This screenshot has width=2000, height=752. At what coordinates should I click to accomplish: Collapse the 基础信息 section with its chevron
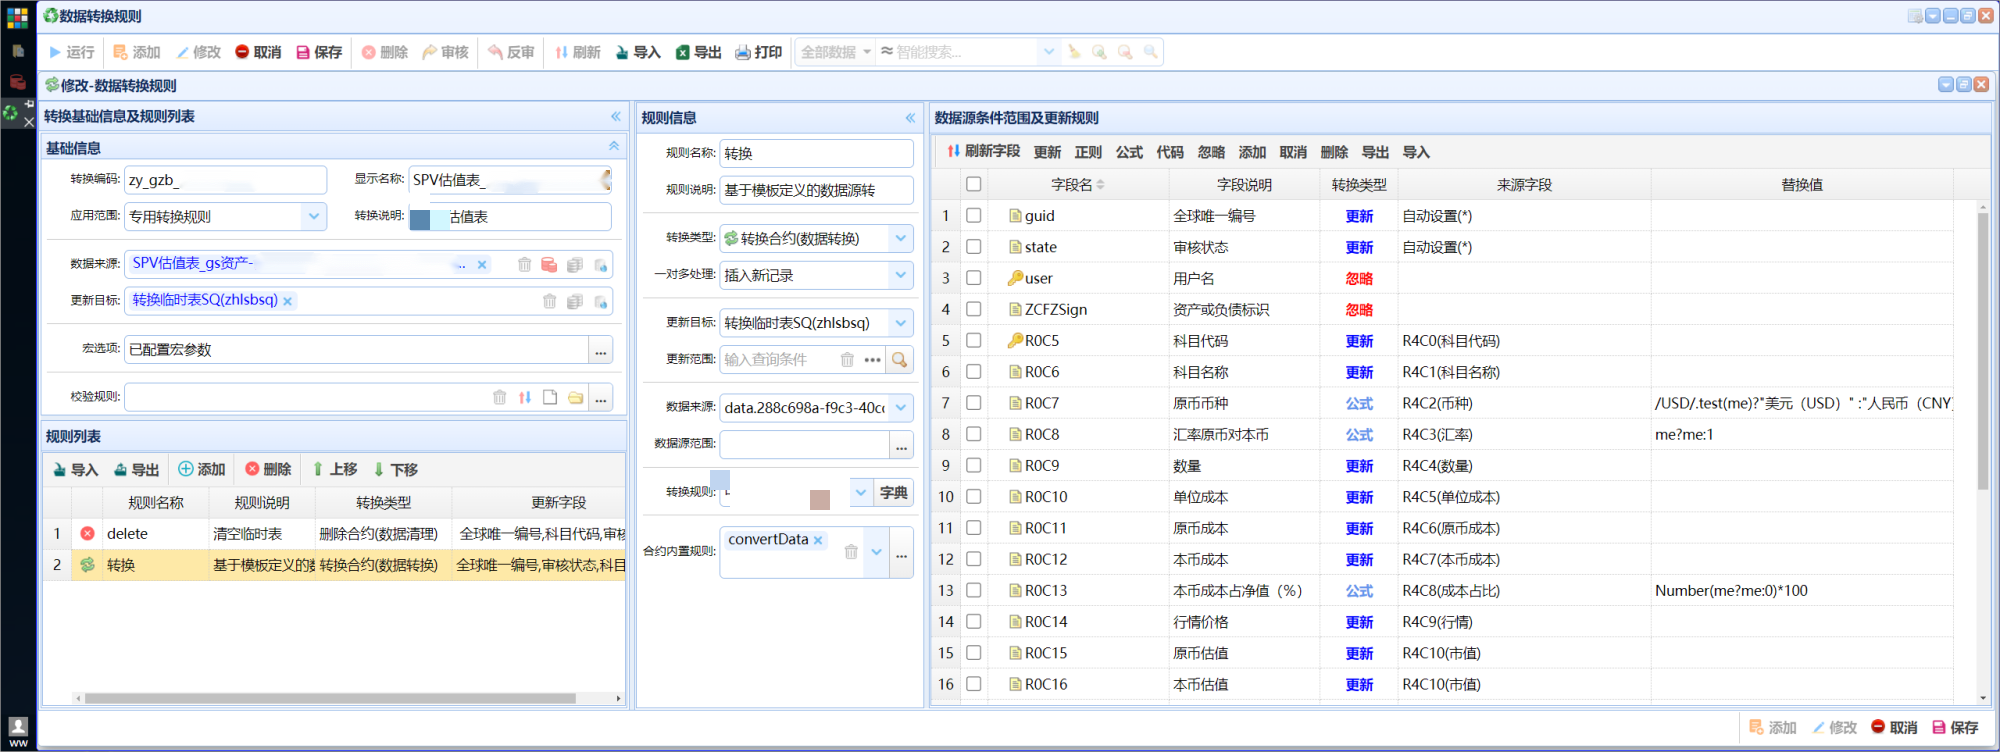click(614, 146)
